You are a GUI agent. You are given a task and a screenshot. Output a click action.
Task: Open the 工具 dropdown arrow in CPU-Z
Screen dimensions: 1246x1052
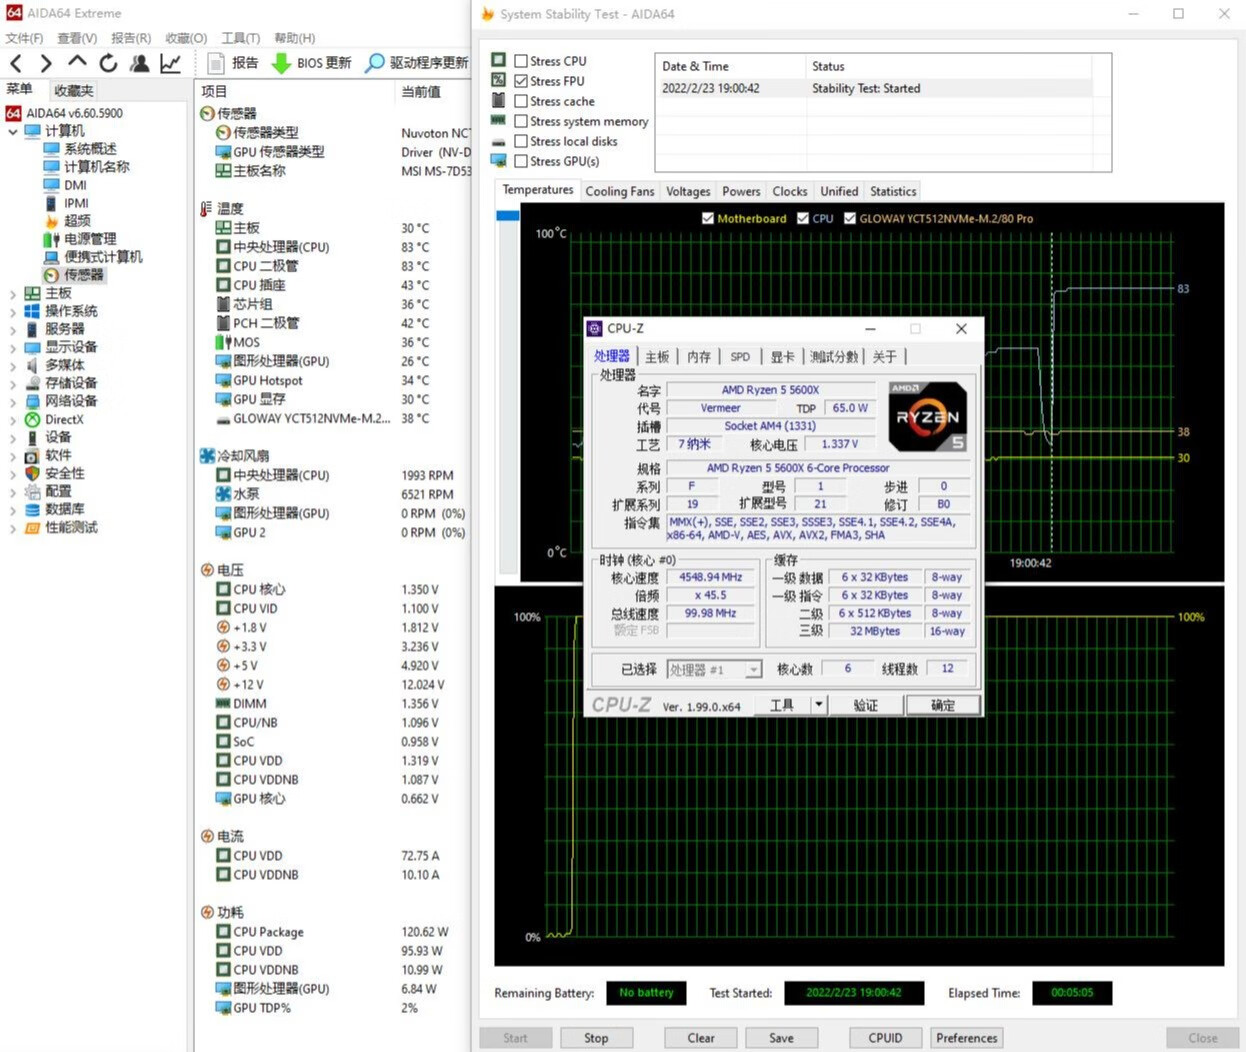tap(818, 705)
